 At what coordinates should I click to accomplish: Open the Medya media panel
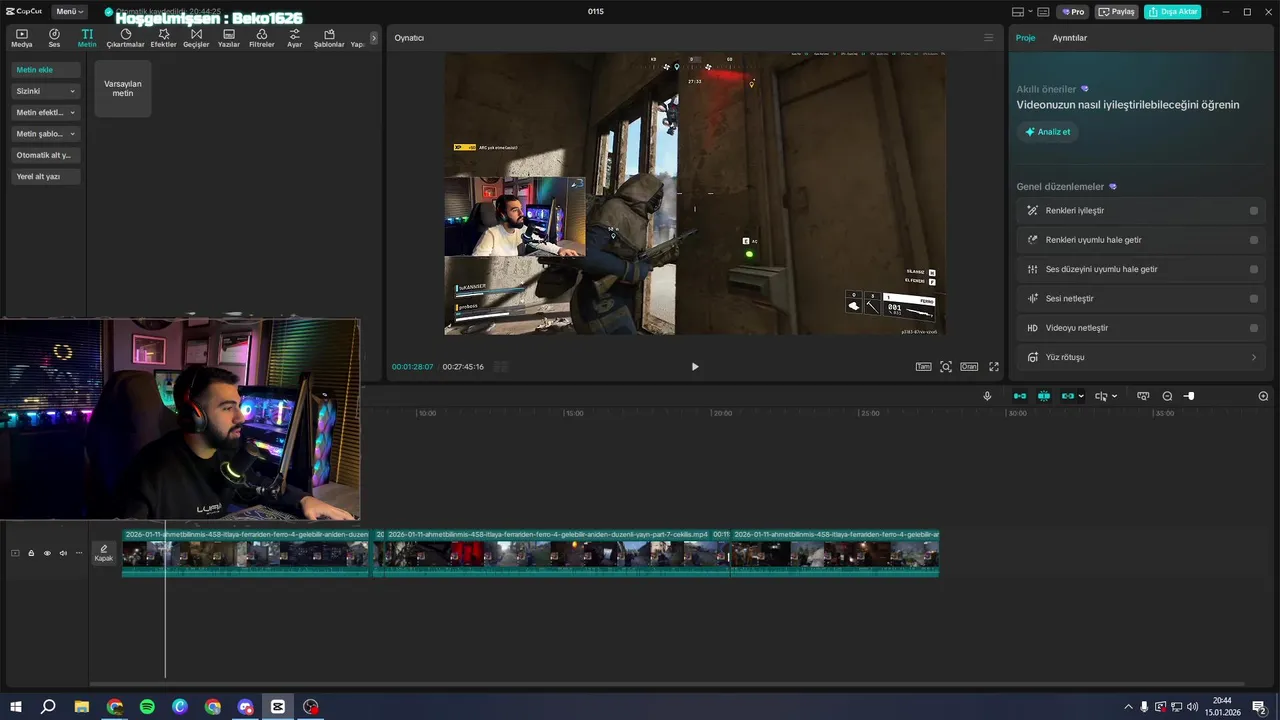[x=21, y=38]
